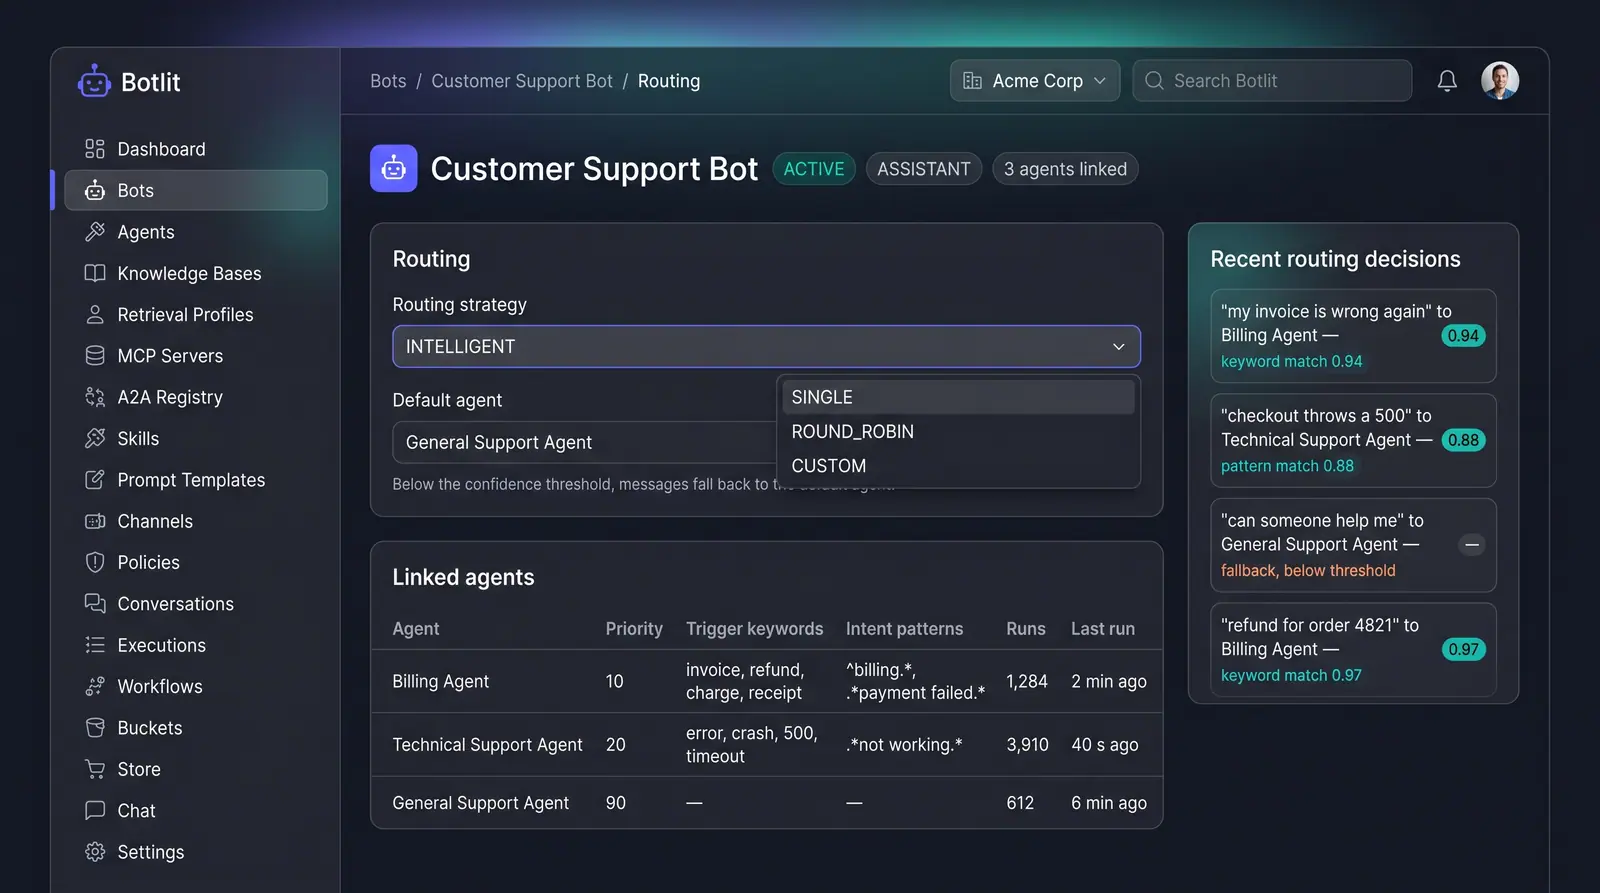
Task: Click the ASSISTANT type badge
Action: click(924, 169)
